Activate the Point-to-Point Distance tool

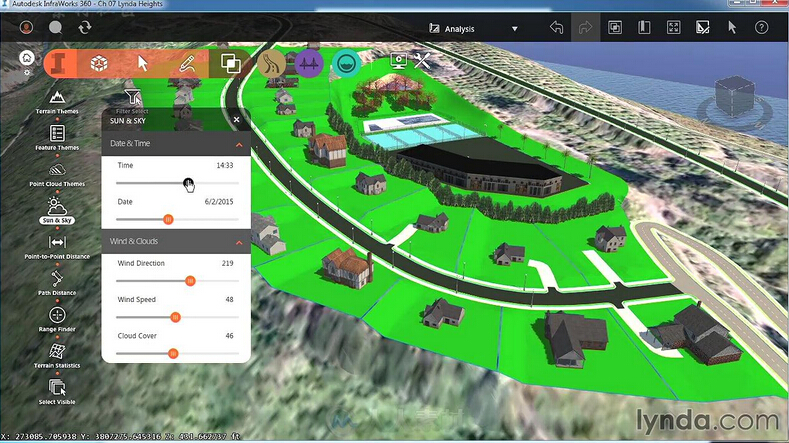click(x=57, y=243)
